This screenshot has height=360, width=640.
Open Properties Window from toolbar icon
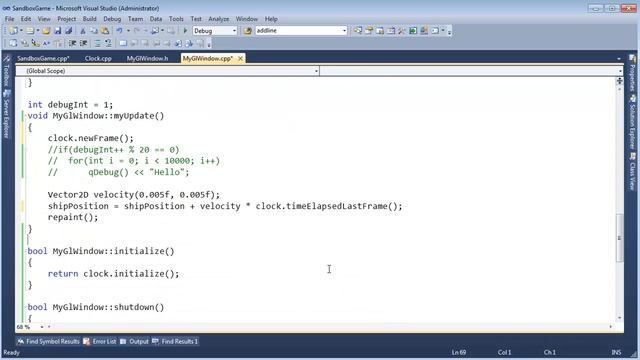(369, 31)
